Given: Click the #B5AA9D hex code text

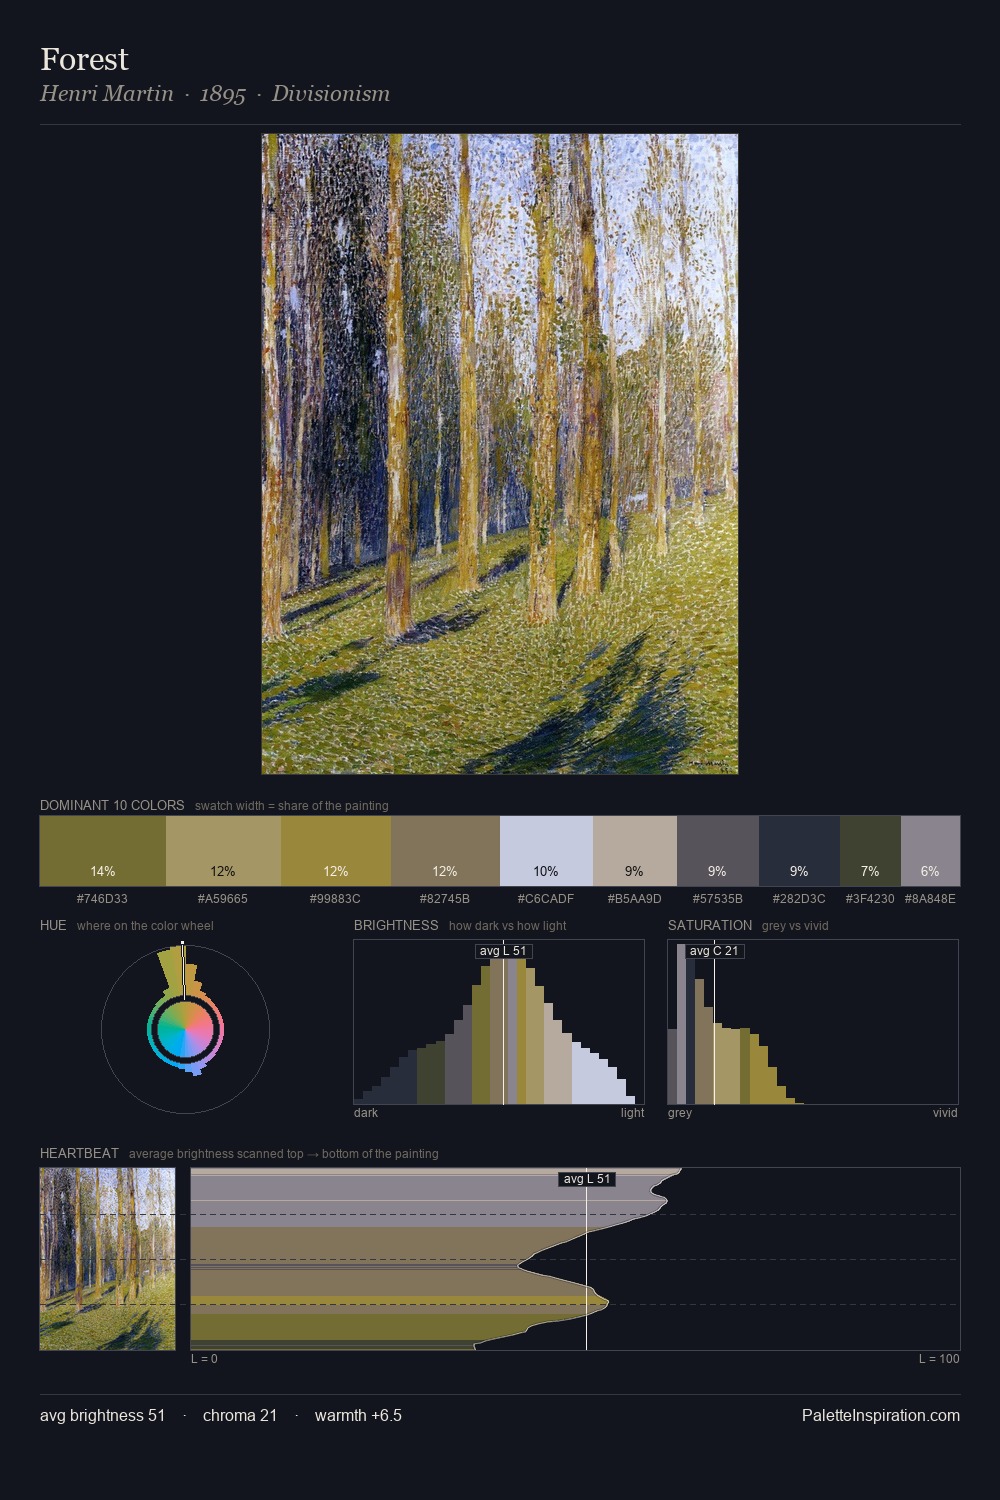Looking at the screenshot, I should tap(635, 898).
